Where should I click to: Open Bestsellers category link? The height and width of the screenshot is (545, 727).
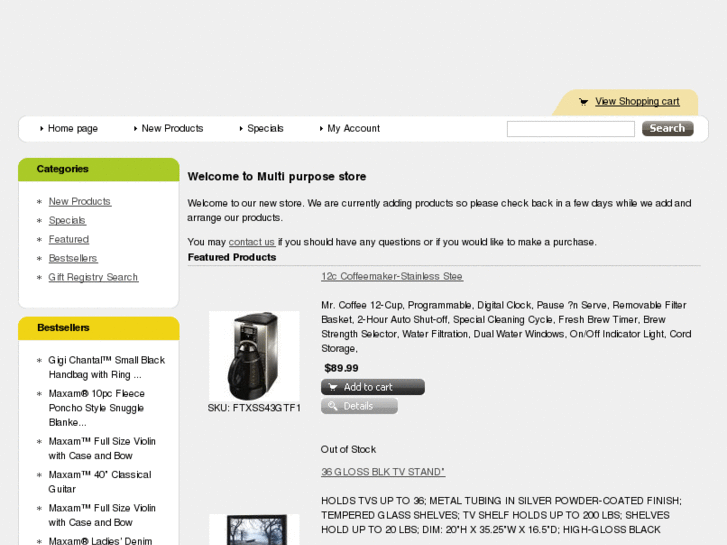pos(73,258)
